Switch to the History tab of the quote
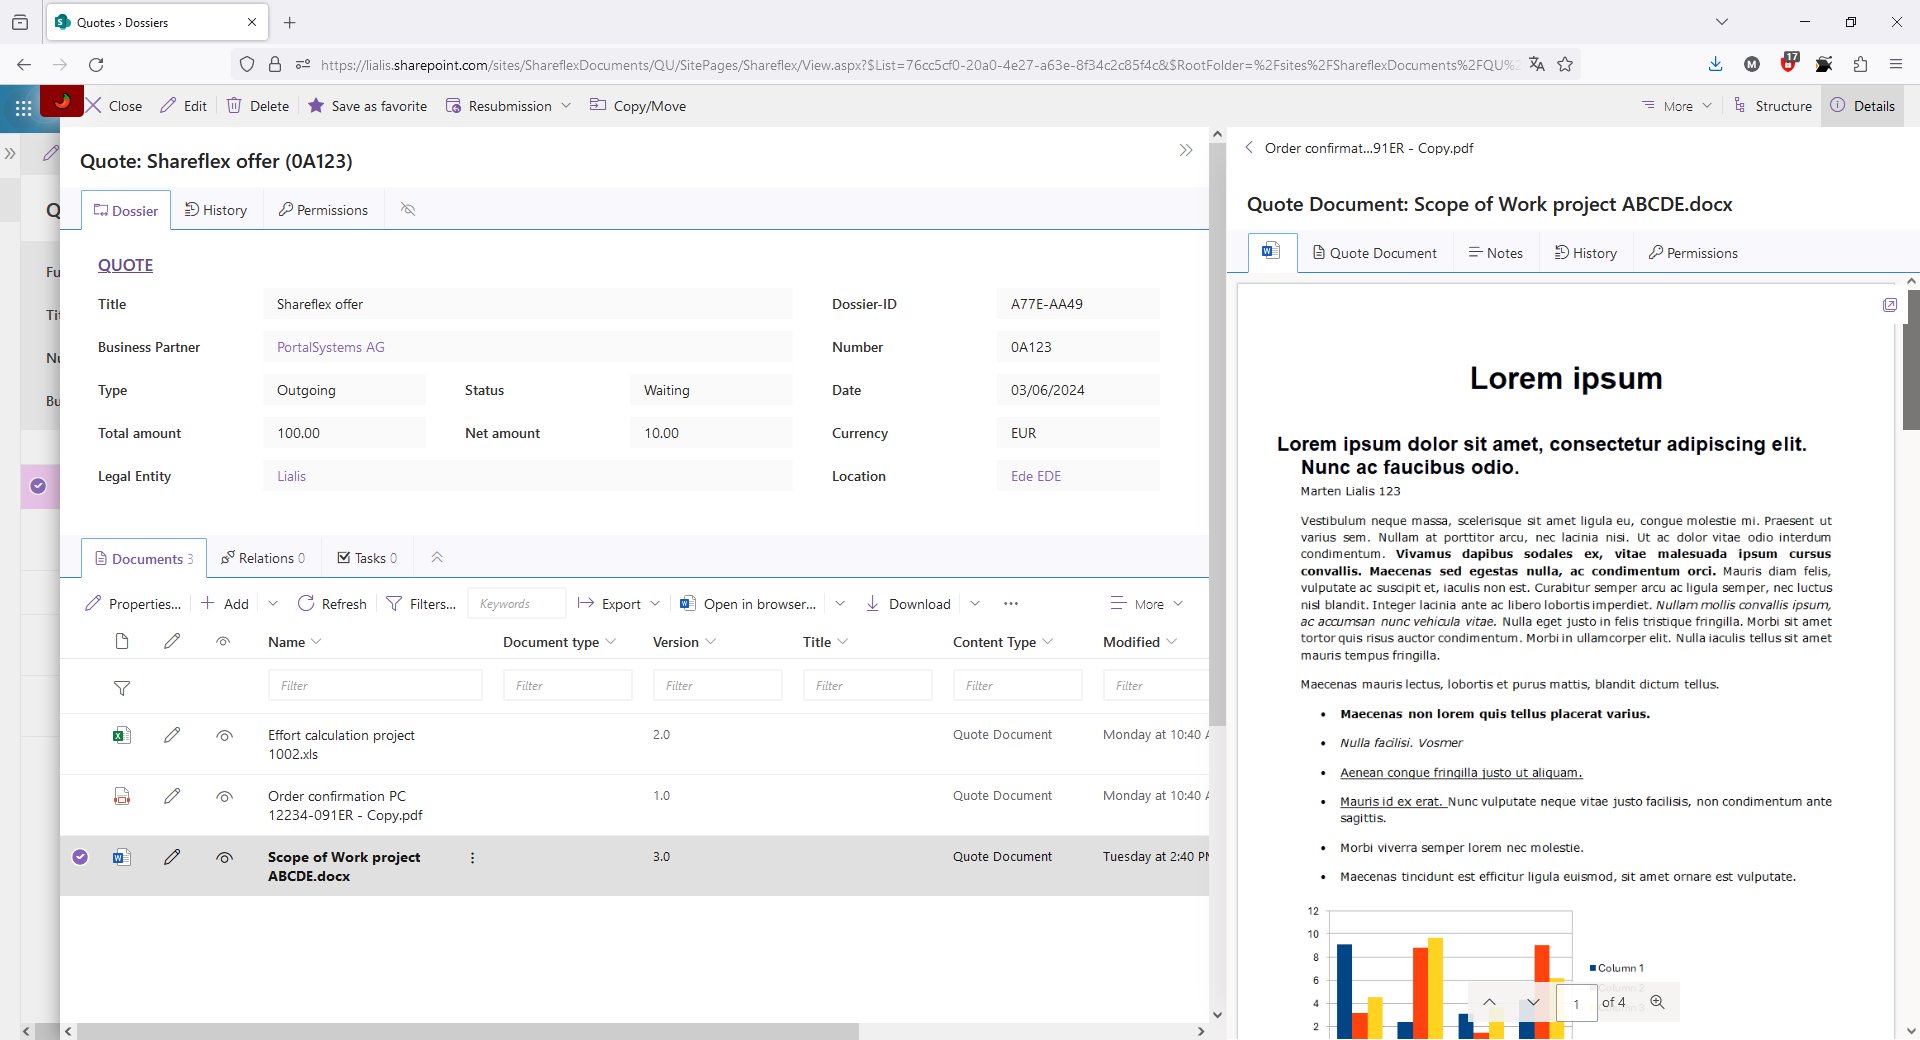This screenshot has width=1920, height=1040. coord(216,209)
